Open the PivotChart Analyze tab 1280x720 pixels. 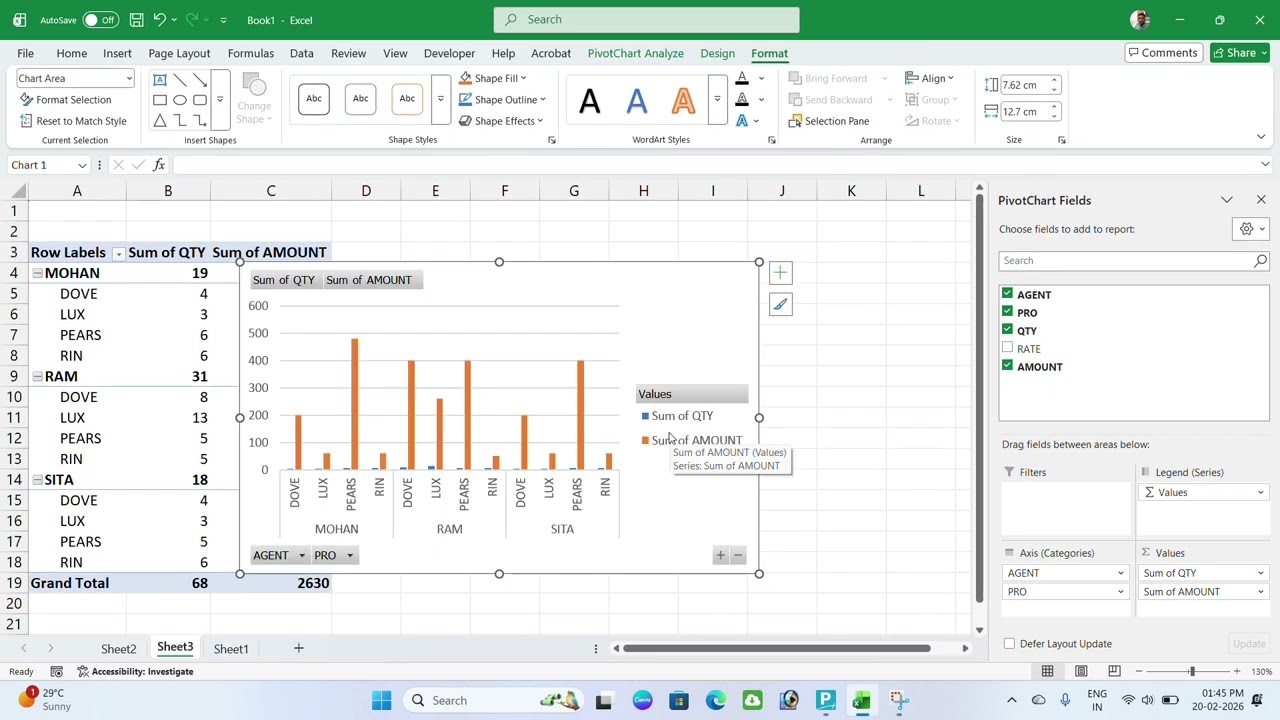636,53
